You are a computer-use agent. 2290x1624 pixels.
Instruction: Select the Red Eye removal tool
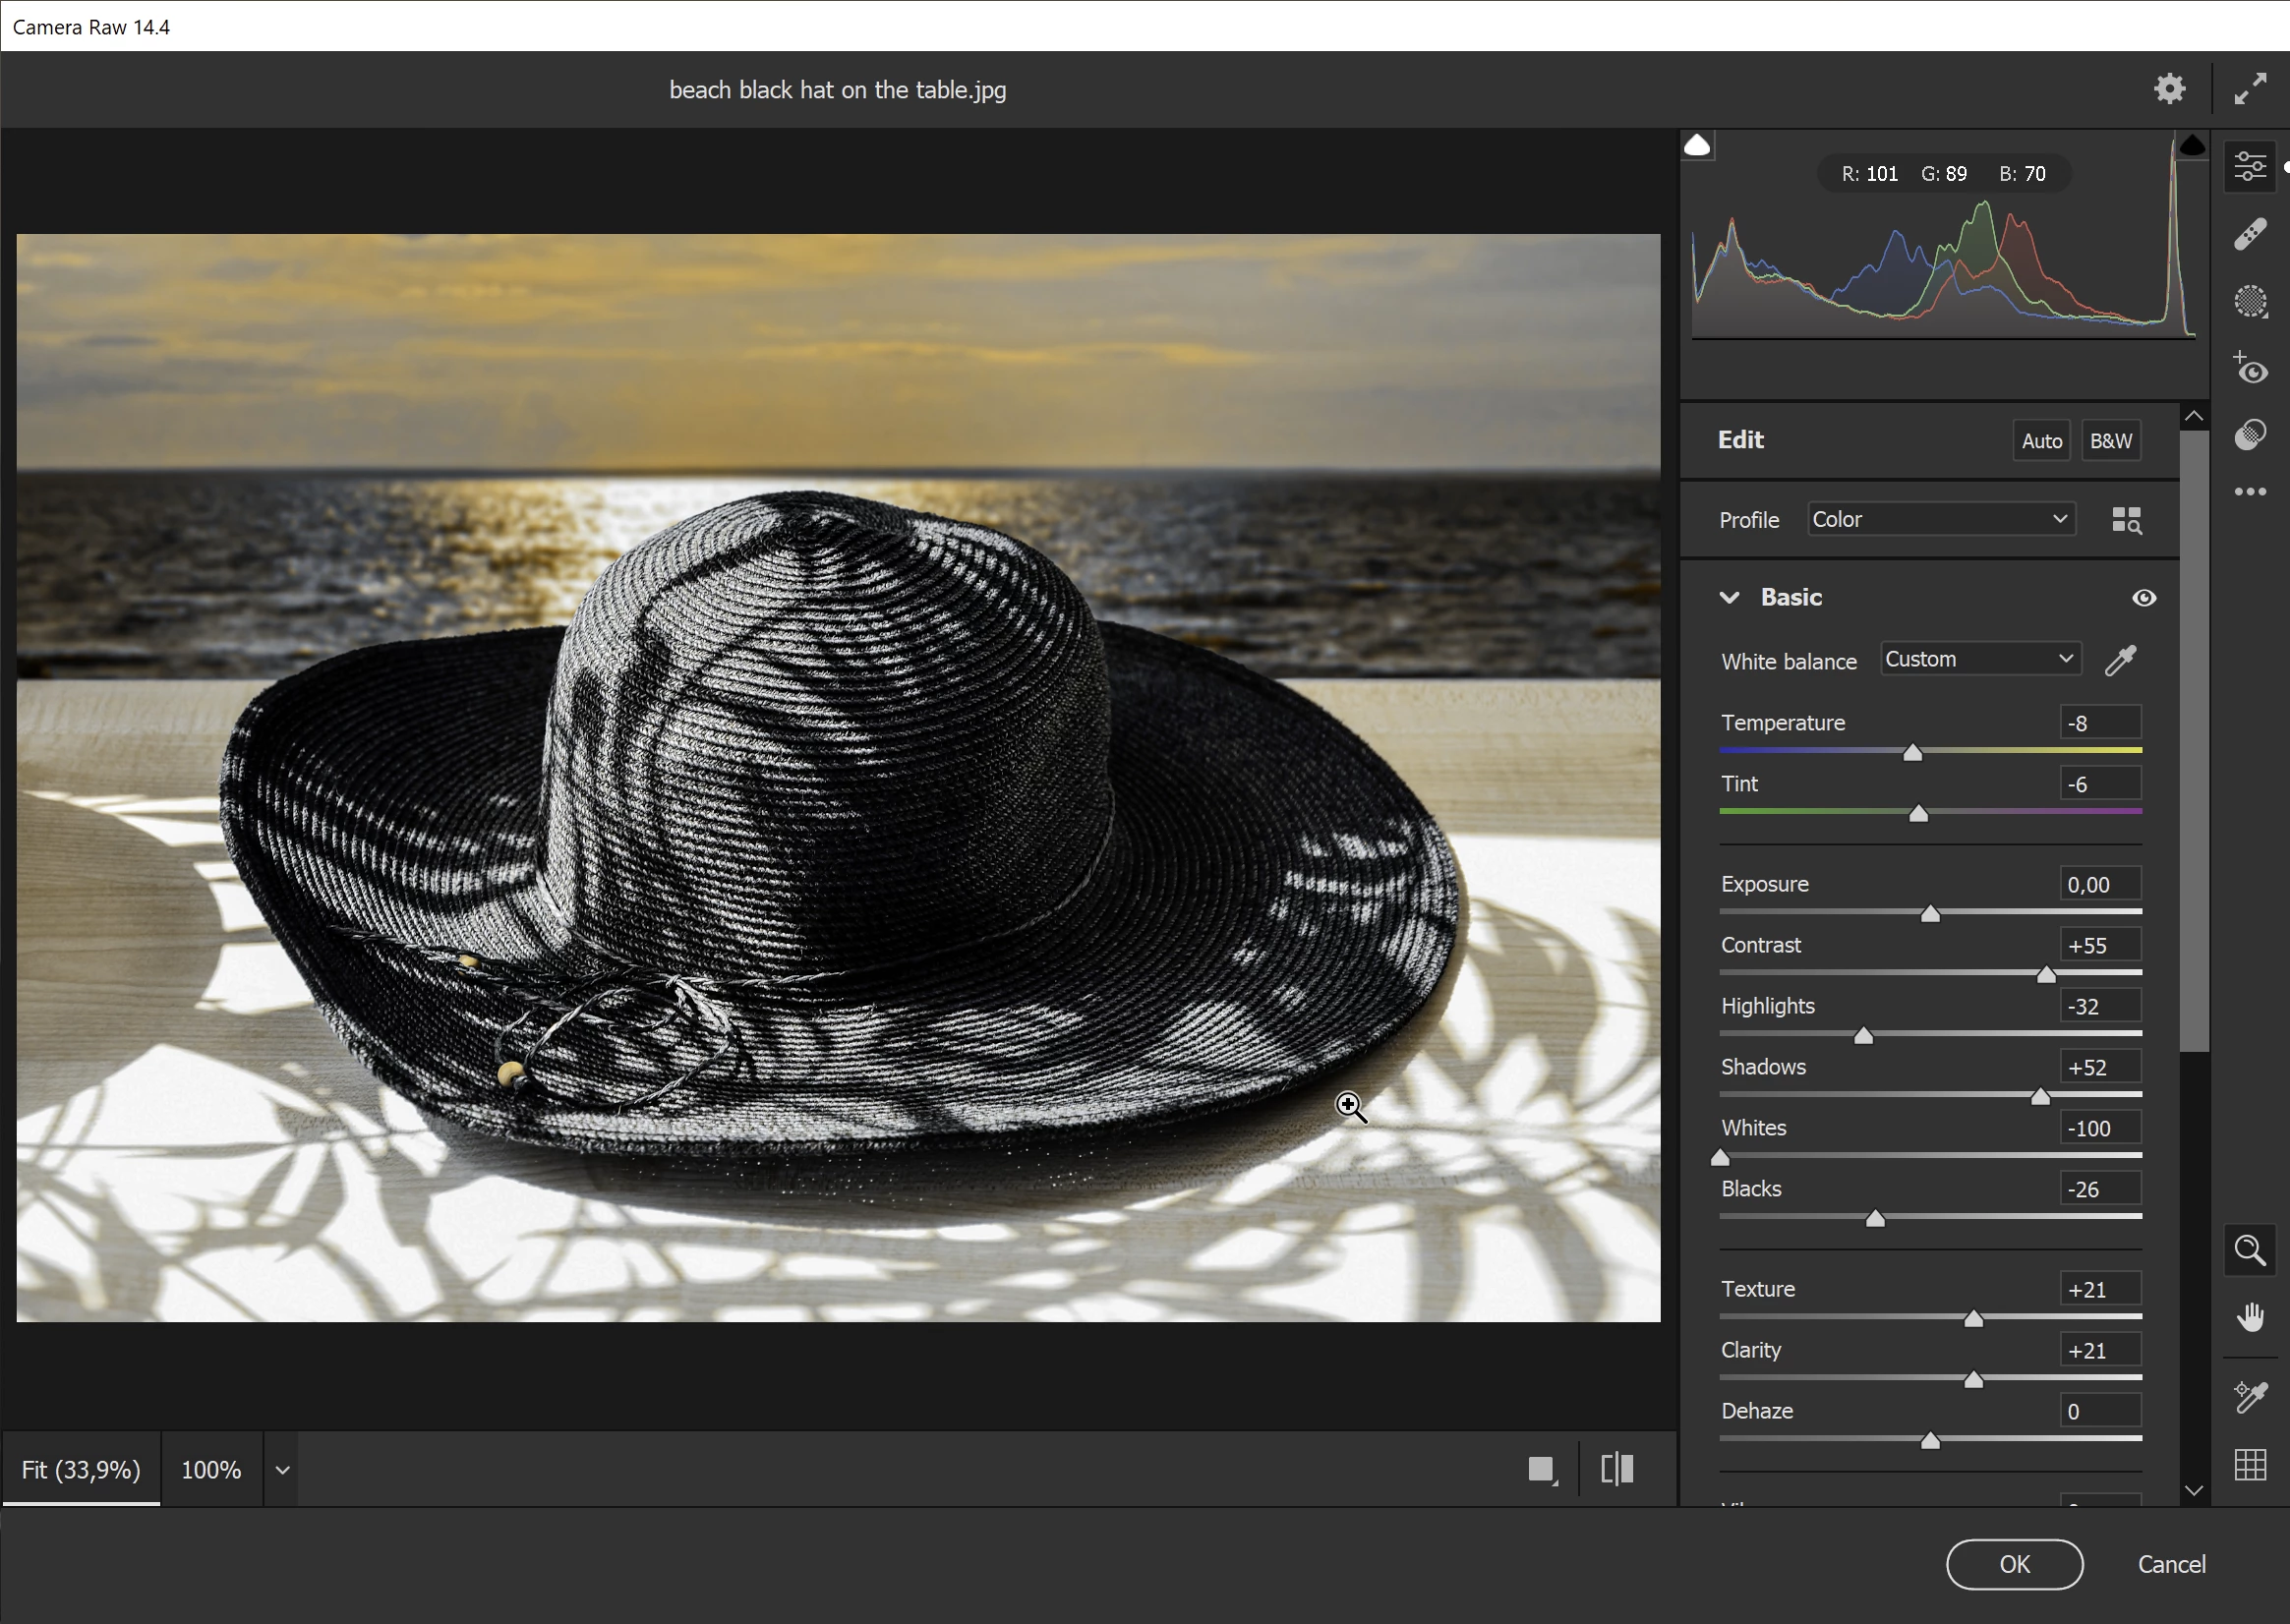[x=2250, y=368]
